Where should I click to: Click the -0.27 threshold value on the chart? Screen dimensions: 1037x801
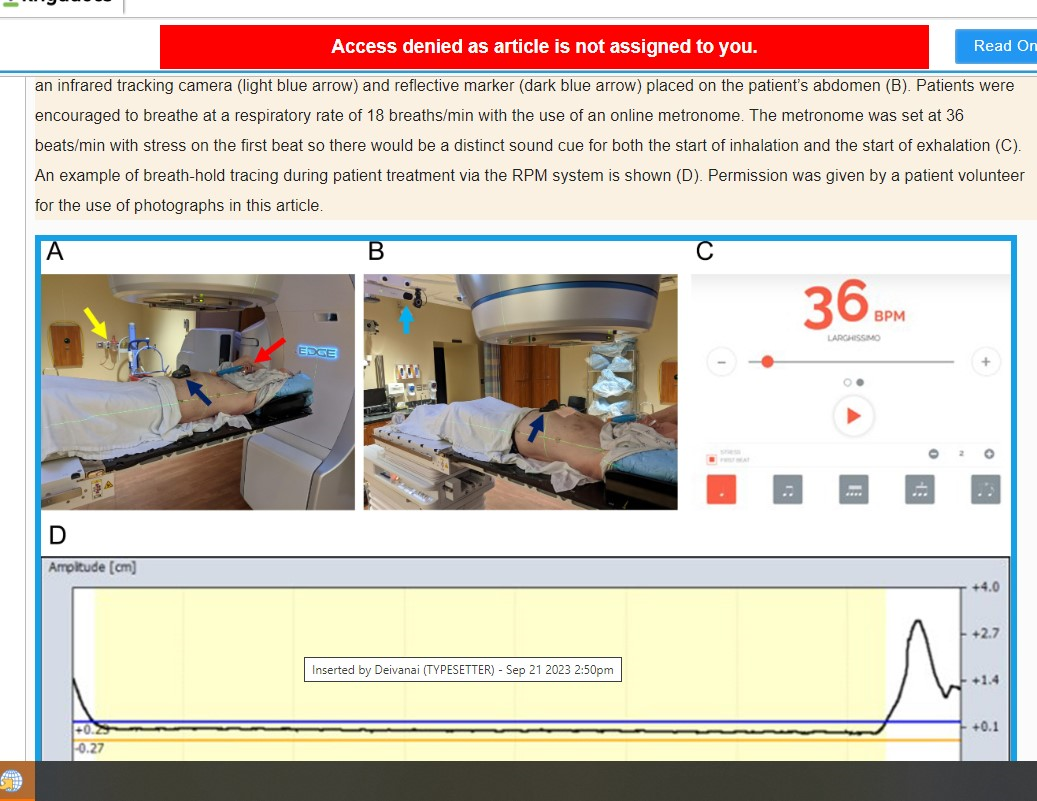coord(89,748)
